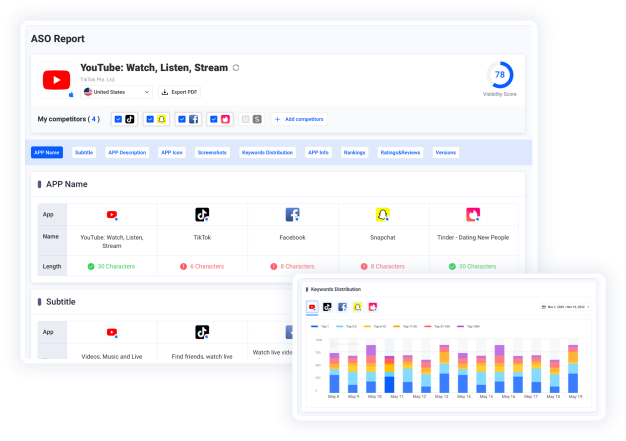Uncheck the TikTok competitor checkbox

coord(118,119)
